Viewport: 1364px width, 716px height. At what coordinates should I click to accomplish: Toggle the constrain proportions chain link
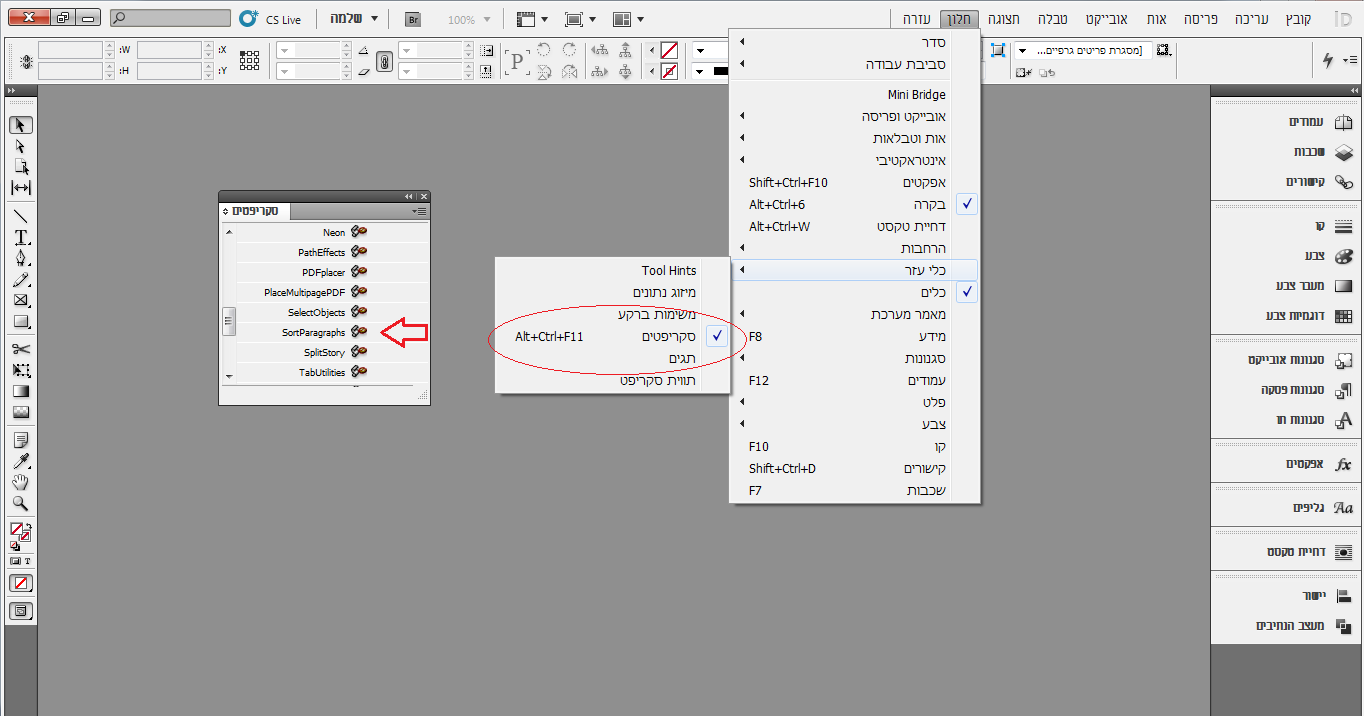click(383, 60)
